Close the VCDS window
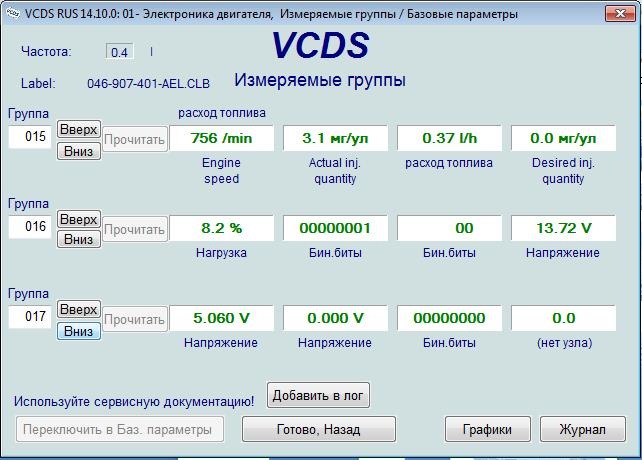642x460 pixels. [x=619, y=14]
